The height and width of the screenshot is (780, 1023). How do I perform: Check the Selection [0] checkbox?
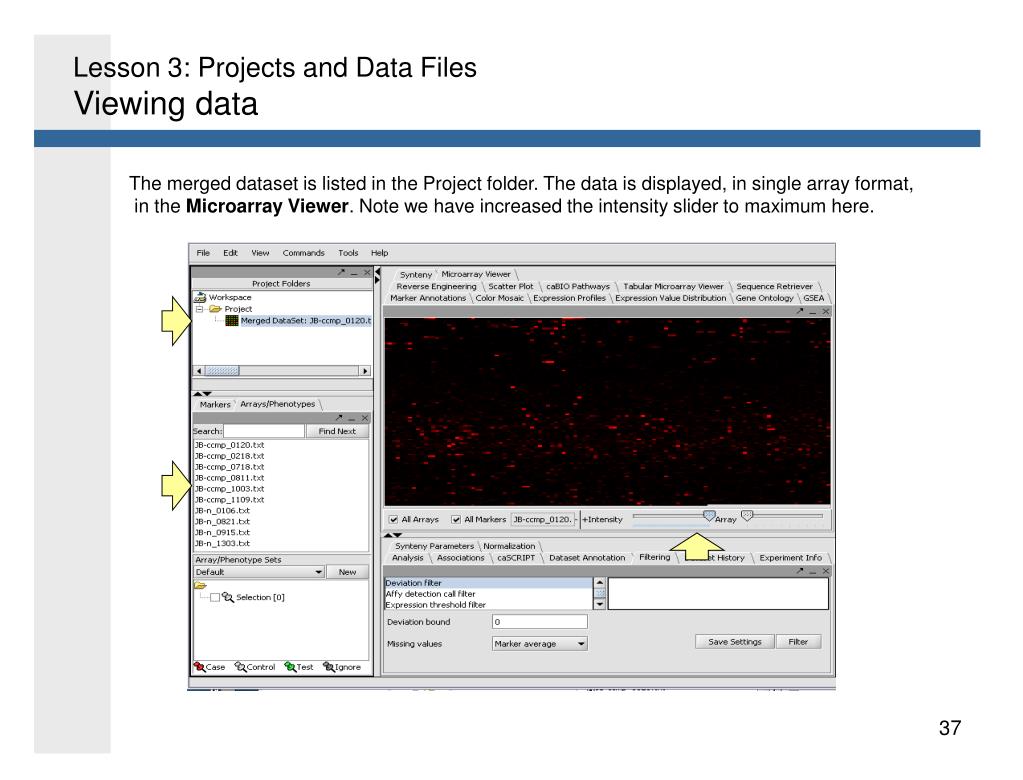(214, 597)
